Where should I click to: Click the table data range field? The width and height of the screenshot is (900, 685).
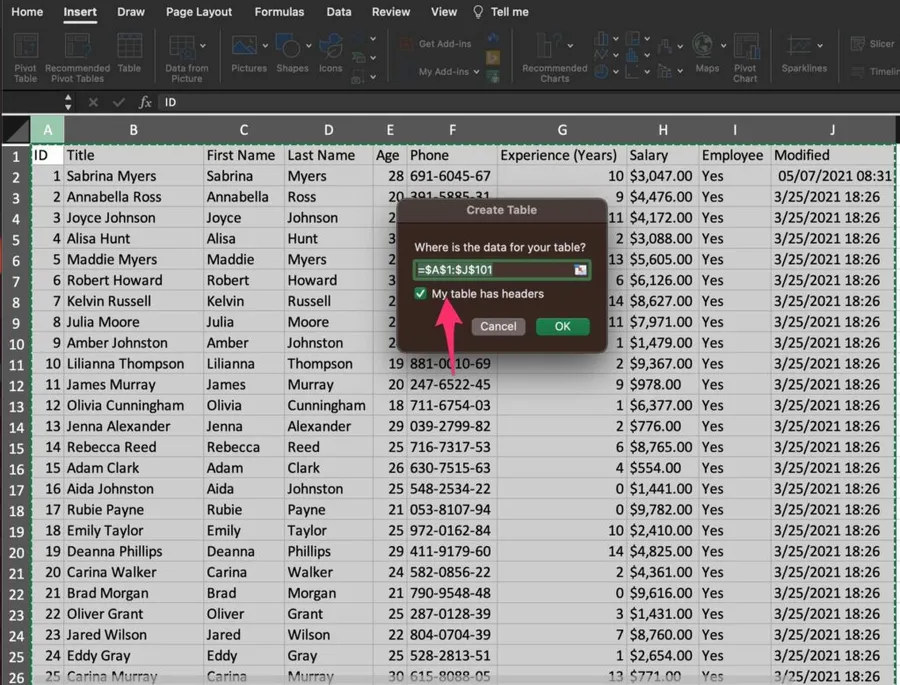click(x=492, y=271)
